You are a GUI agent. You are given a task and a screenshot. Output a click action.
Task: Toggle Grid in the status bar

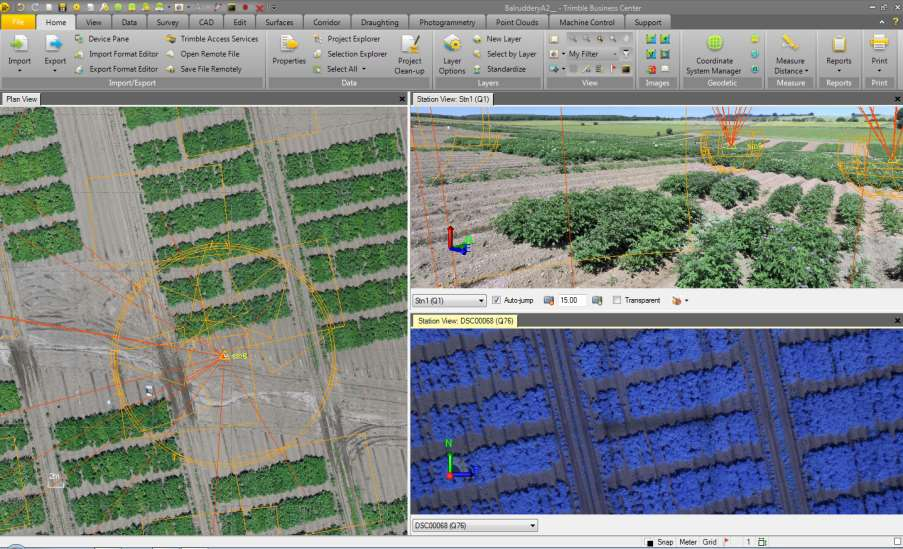tap(709, 542)
